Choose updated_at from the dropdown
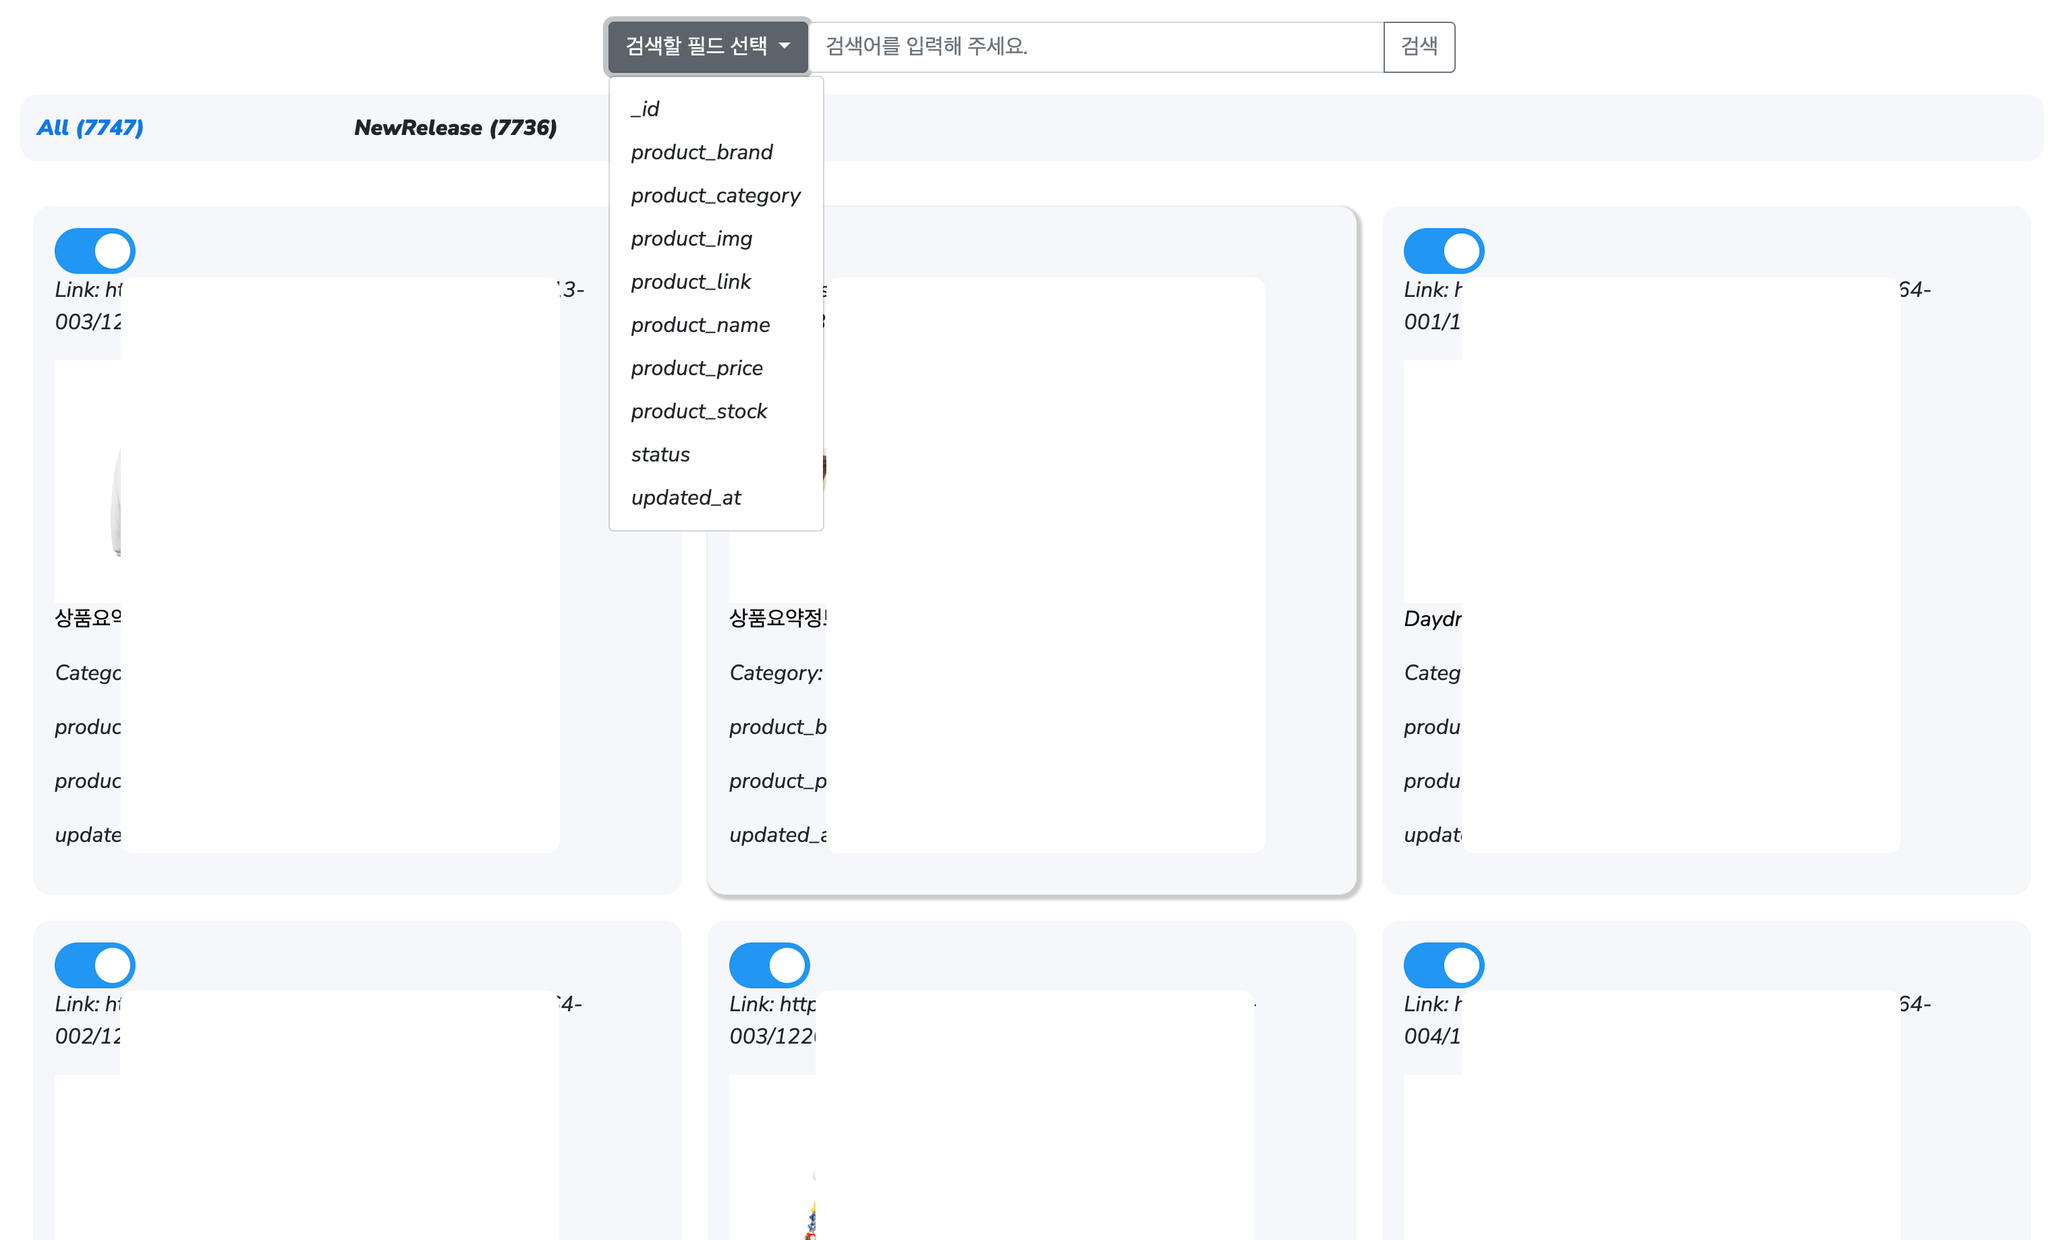Viewport: 2048px width, 1240px height. [x=685, y=497]
